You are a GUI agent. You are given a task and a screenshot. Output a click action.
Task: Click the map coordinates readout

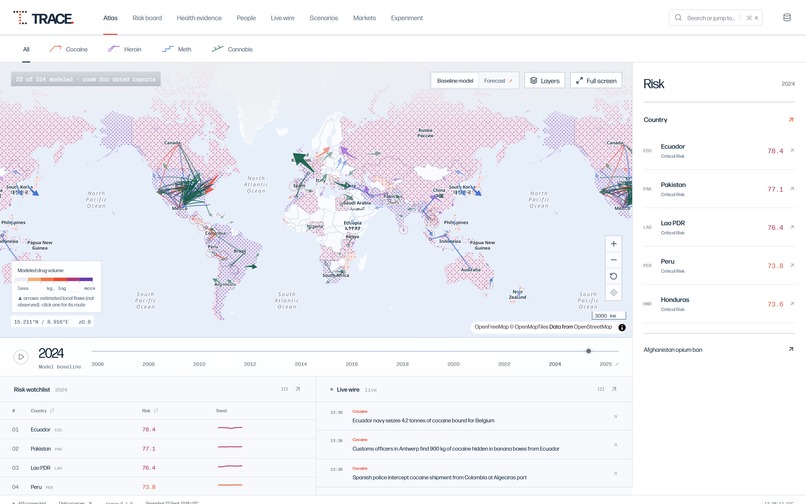(x=52, y=322)
